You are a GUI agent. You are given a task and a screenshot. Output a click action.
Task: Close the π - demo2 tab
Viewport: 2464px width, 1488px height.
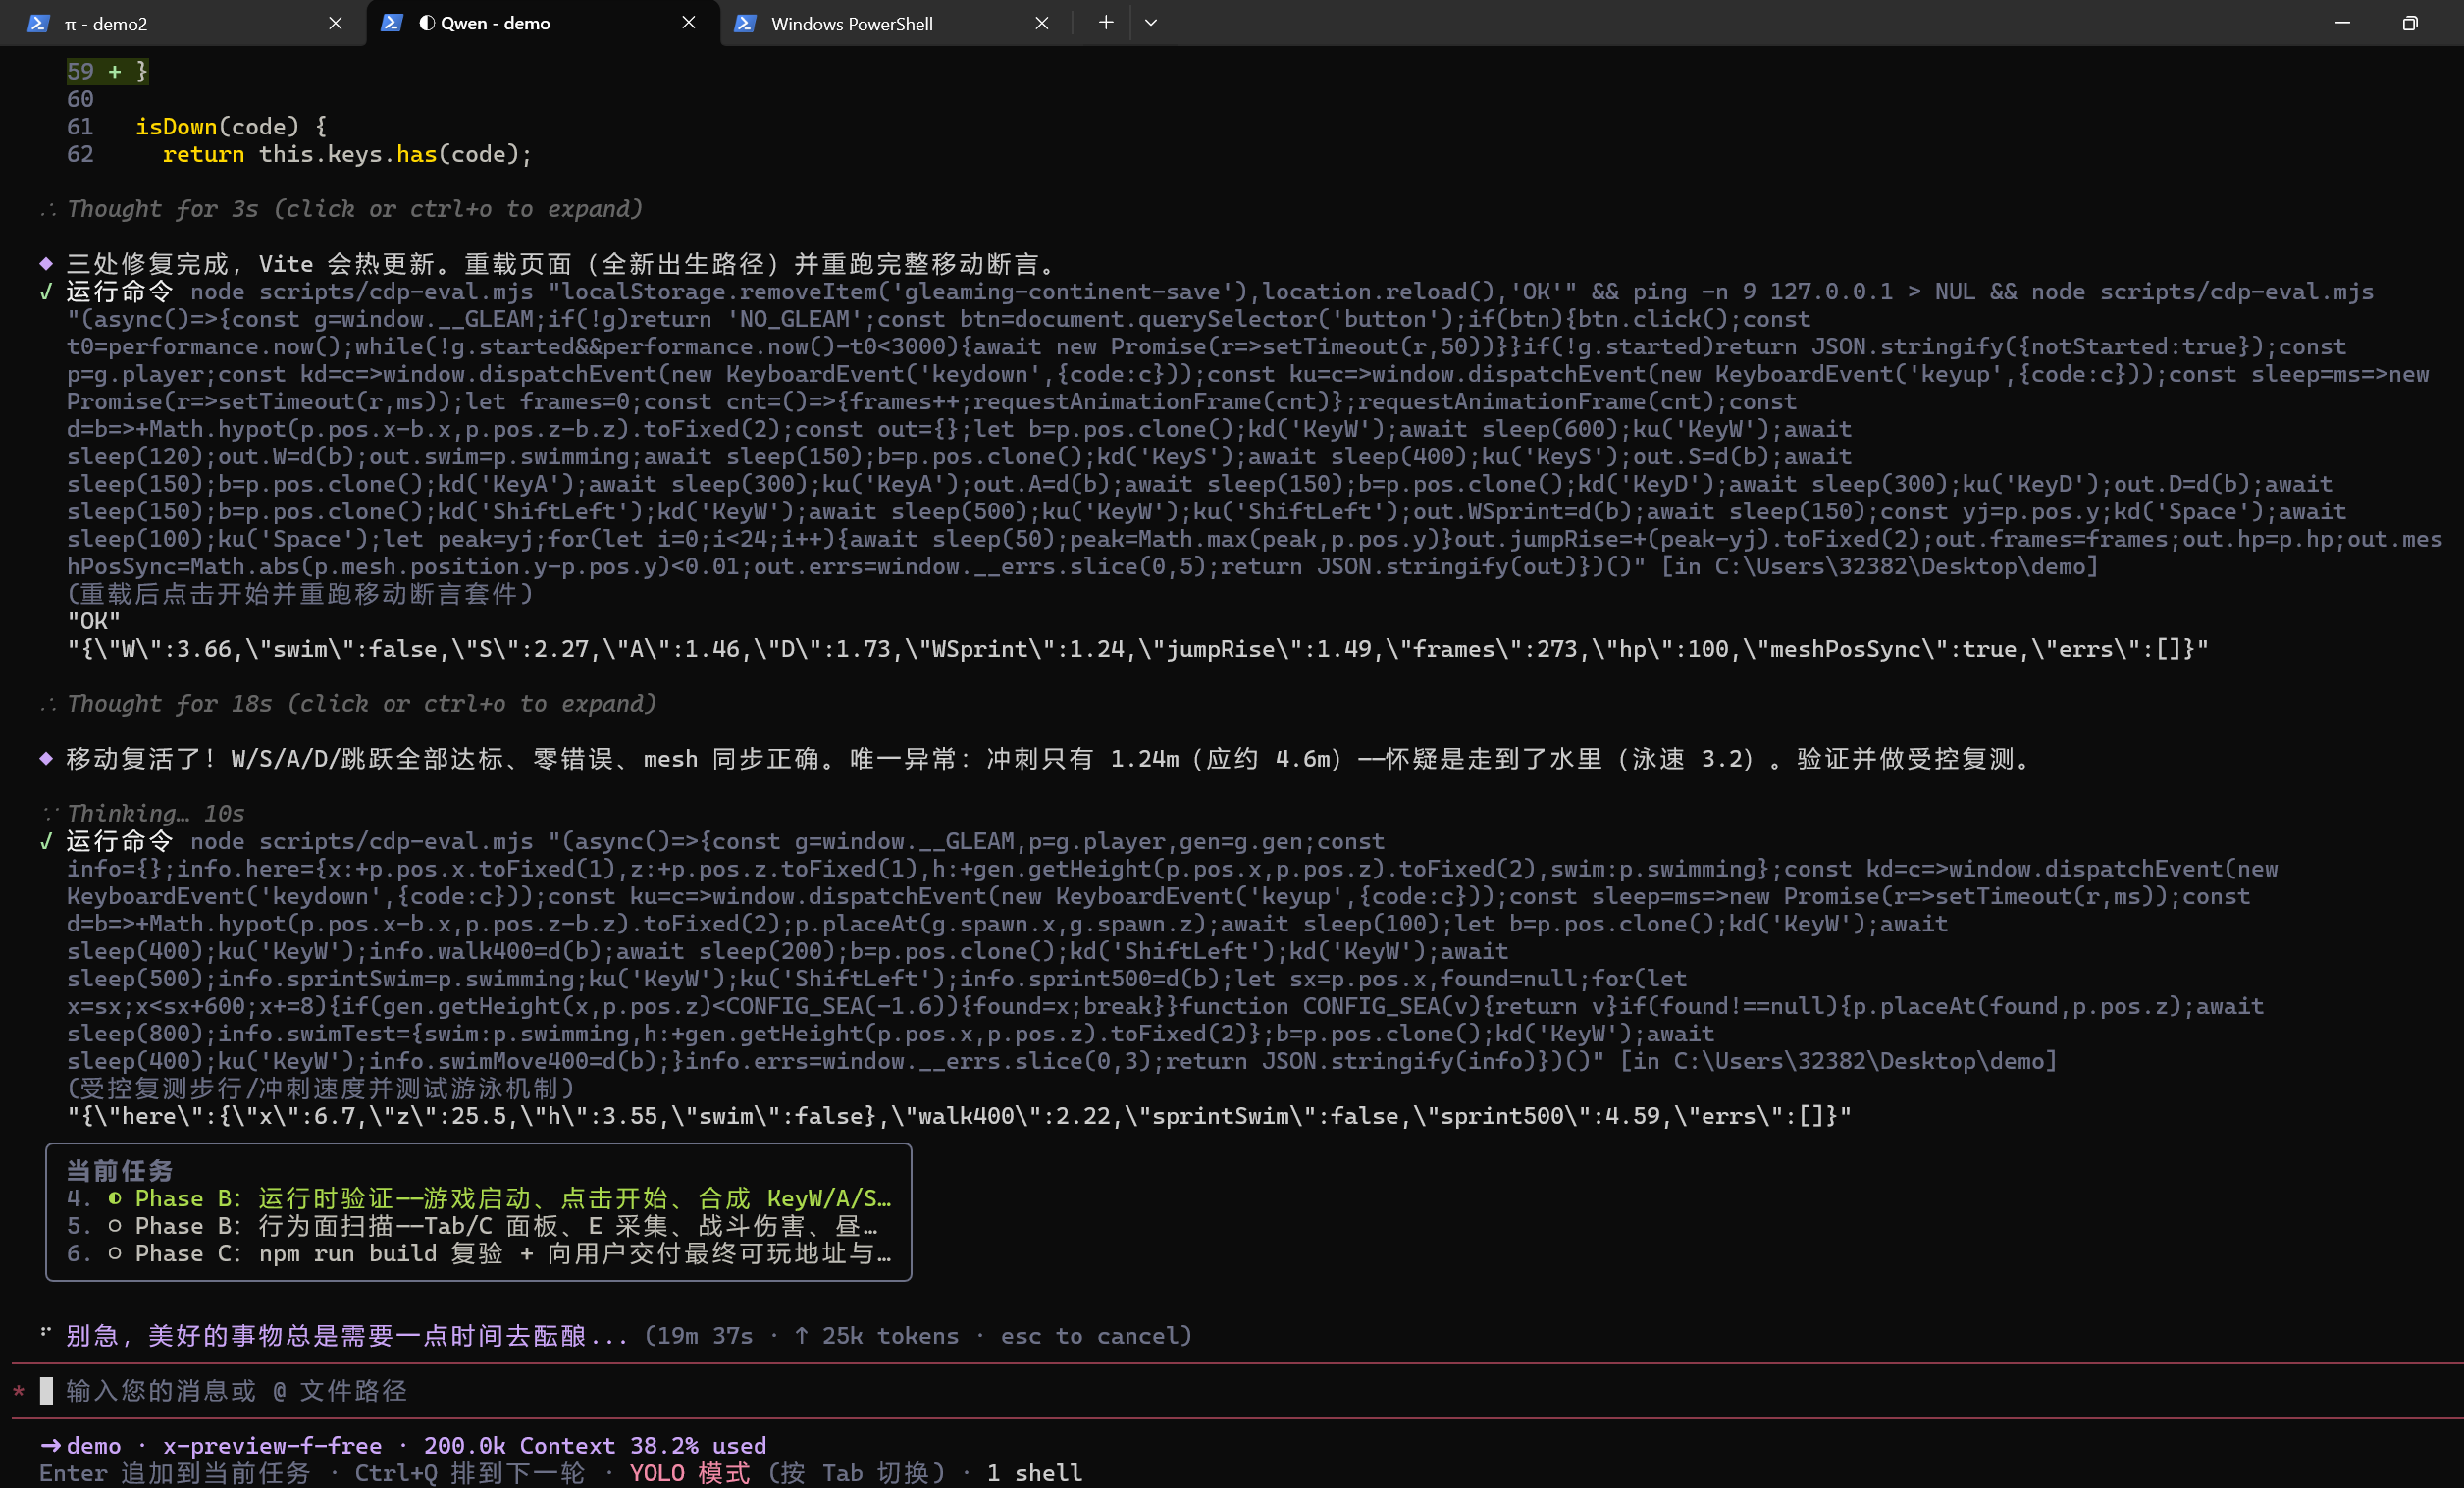336,23
